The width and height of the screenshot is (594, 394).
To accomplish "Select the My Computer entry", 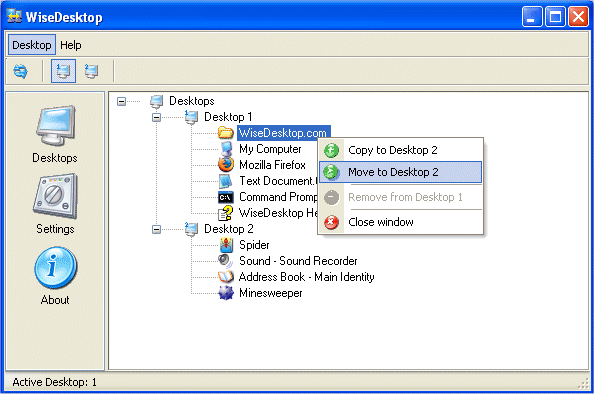I will pyautogui.click(x=270, y=149).
